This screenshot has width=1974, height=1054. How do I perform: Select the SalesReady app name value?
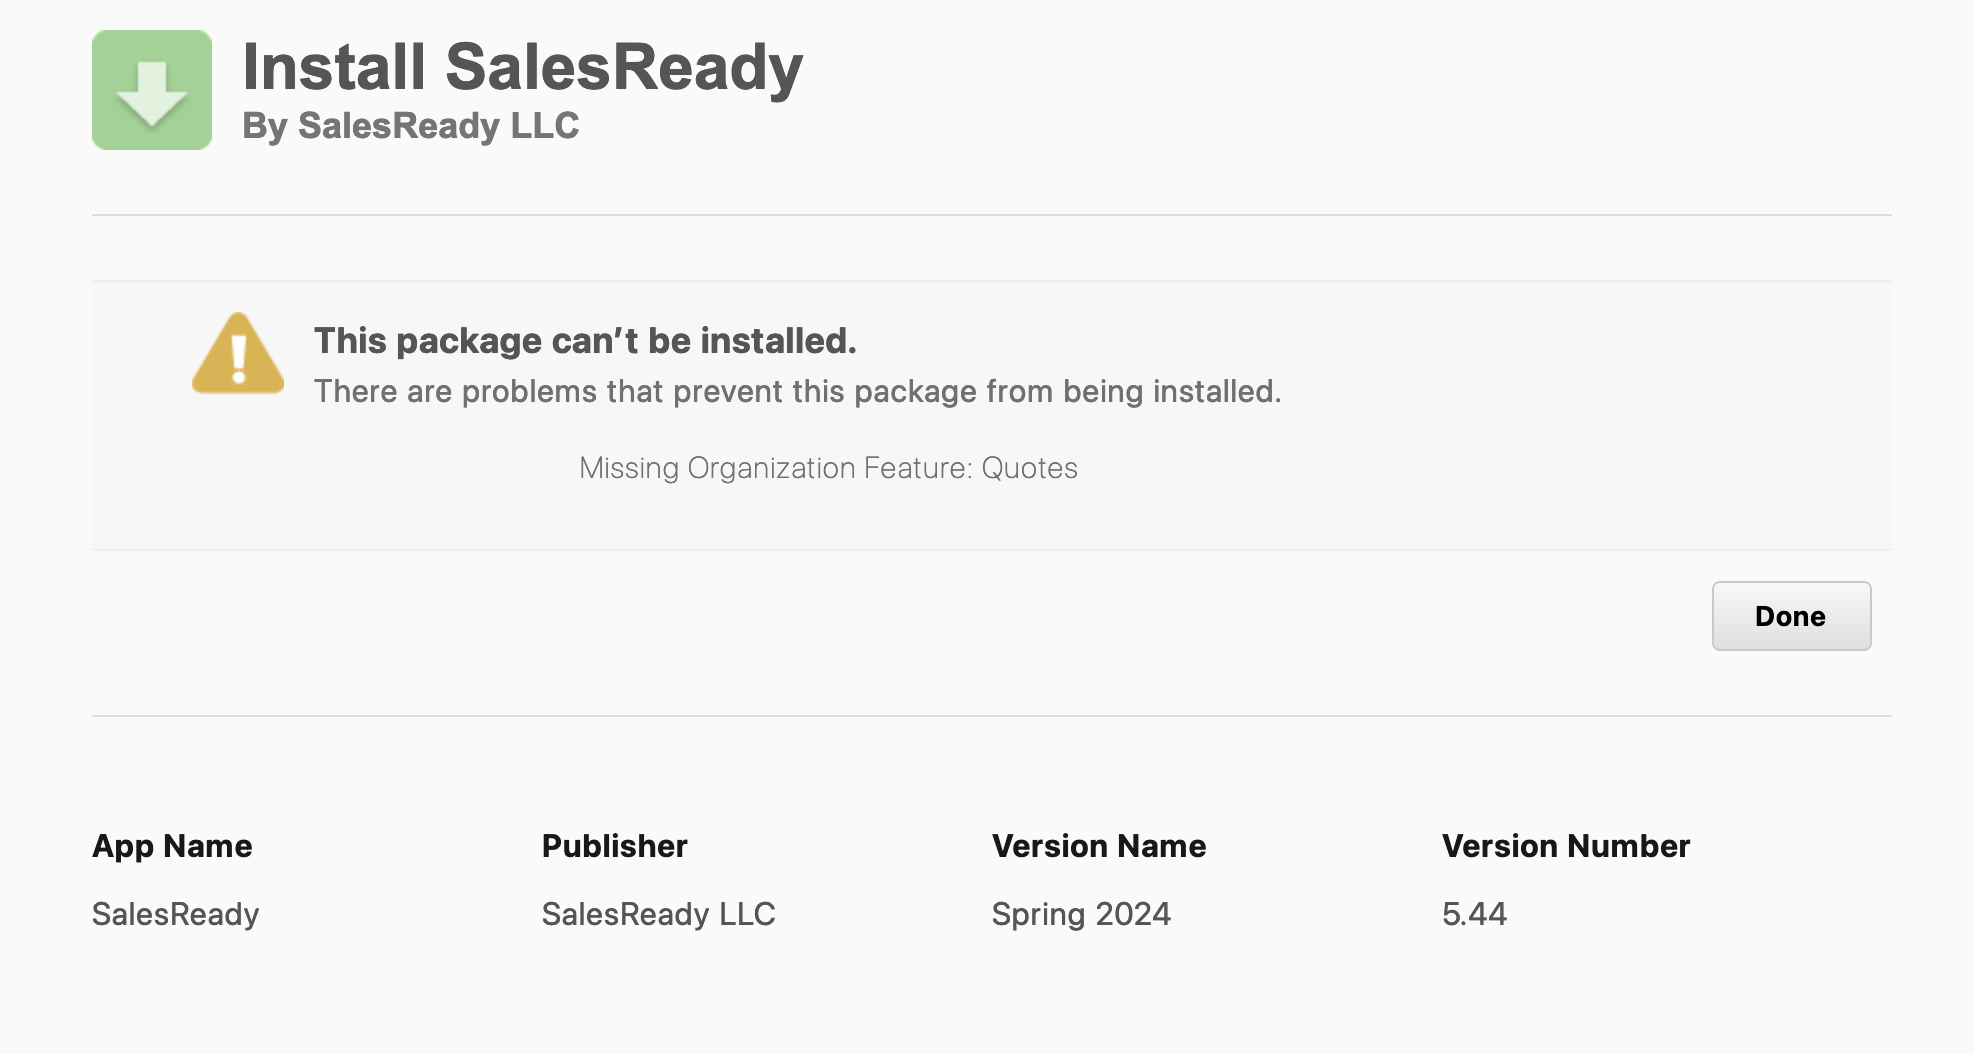pyautogui.click(x=175, y=914)
